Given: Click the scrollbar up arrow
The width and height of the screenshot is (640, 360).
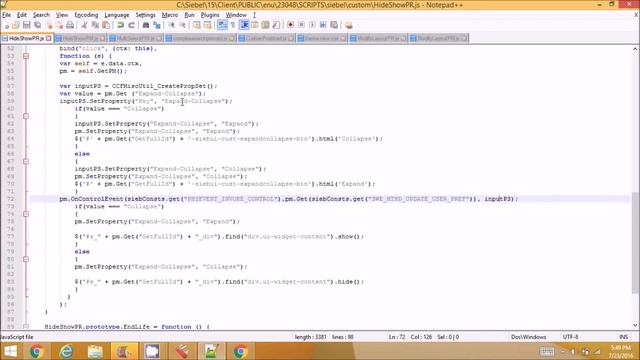Looking at the screenshot, I should pyautogui.click(x=635, y=49).
